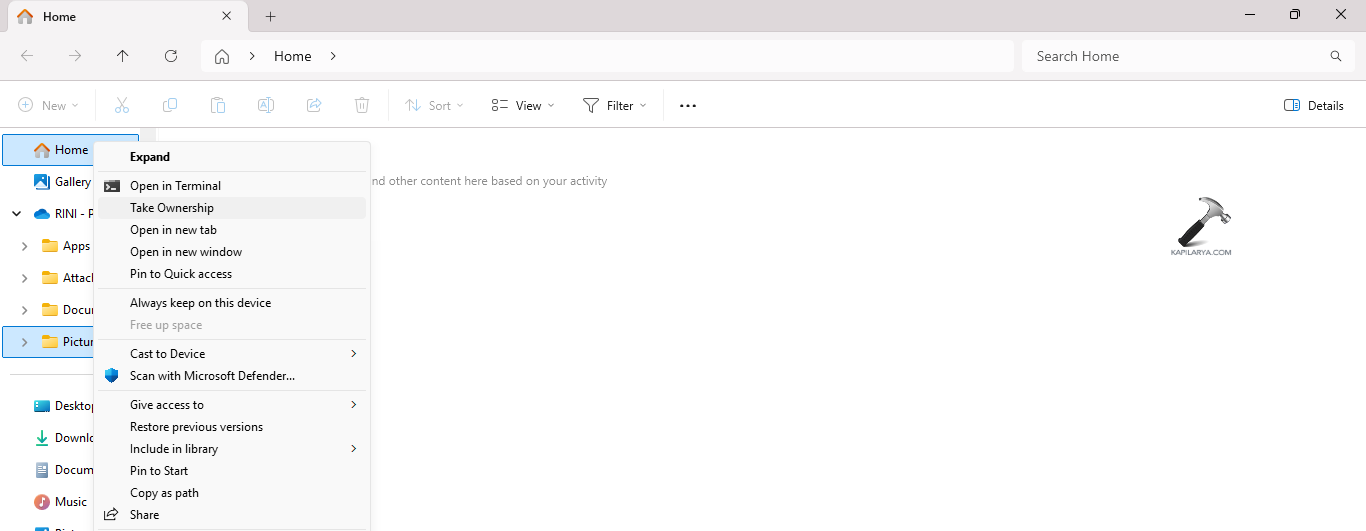Click the Copy icon in toolbar
Screen dimensions: 1366x531
pyautogui.click(x=170, y=105)
